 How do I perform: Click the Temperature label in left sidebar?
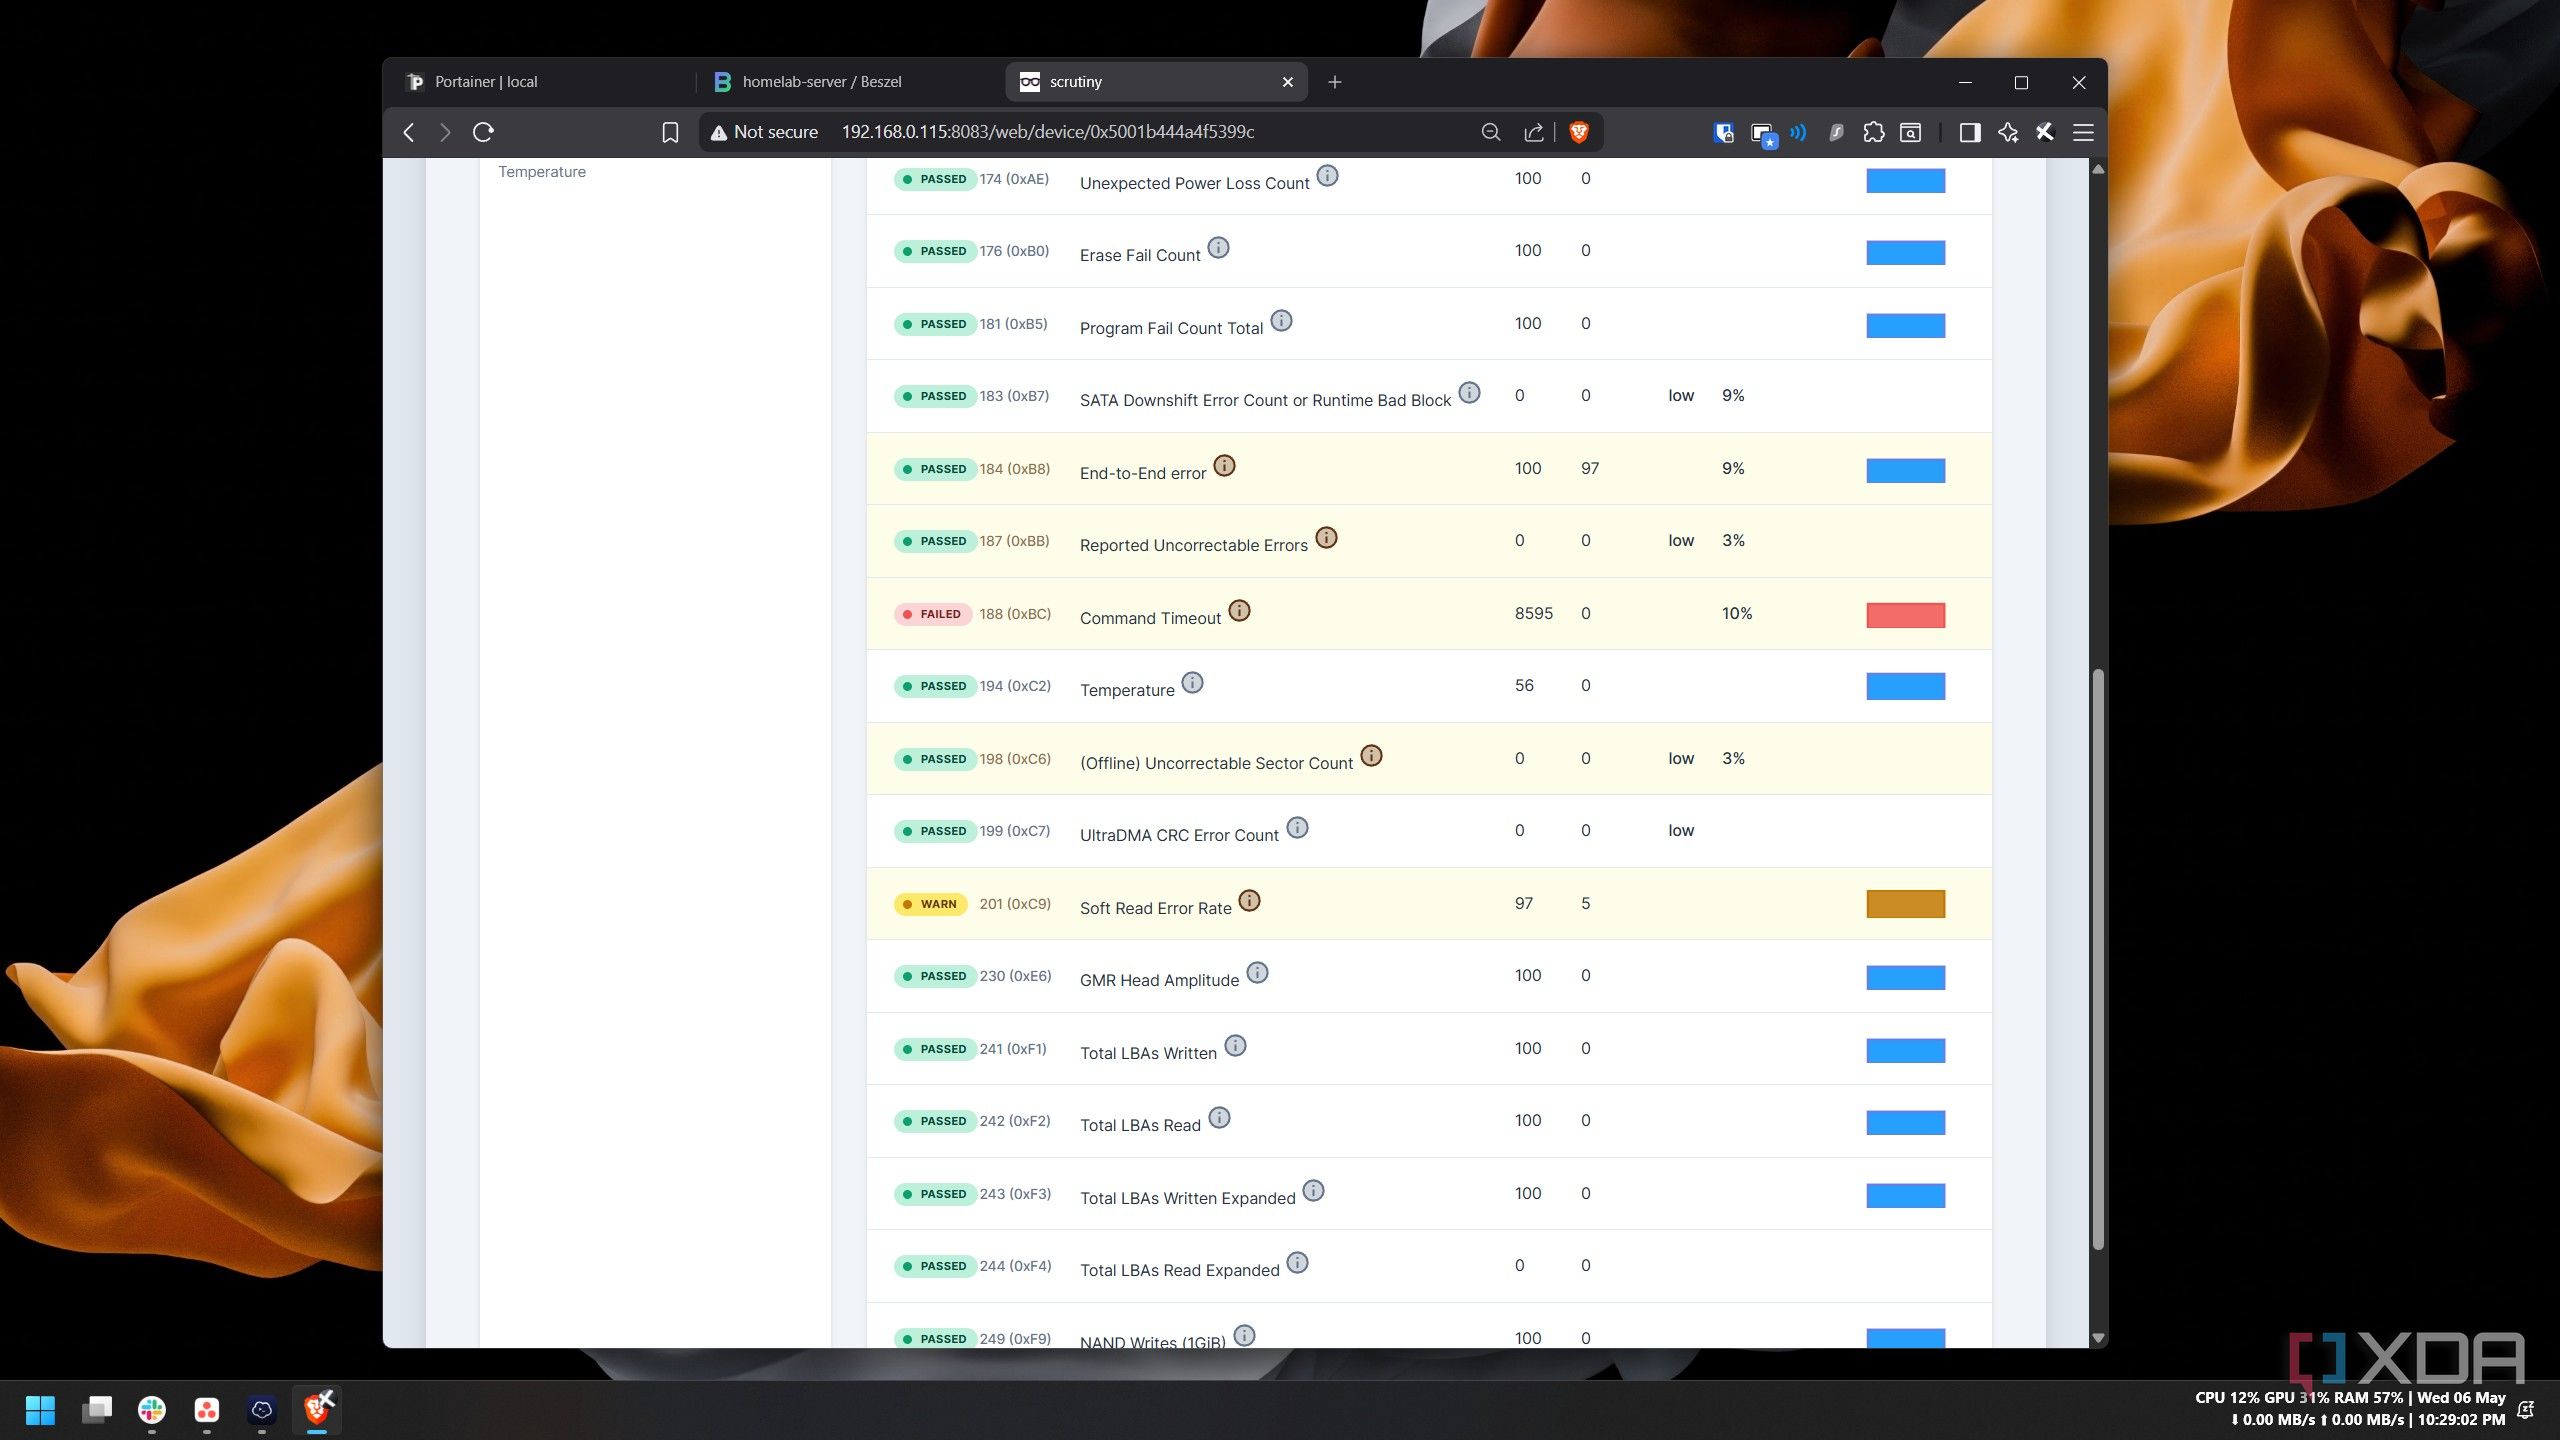[x=542, y=172]
